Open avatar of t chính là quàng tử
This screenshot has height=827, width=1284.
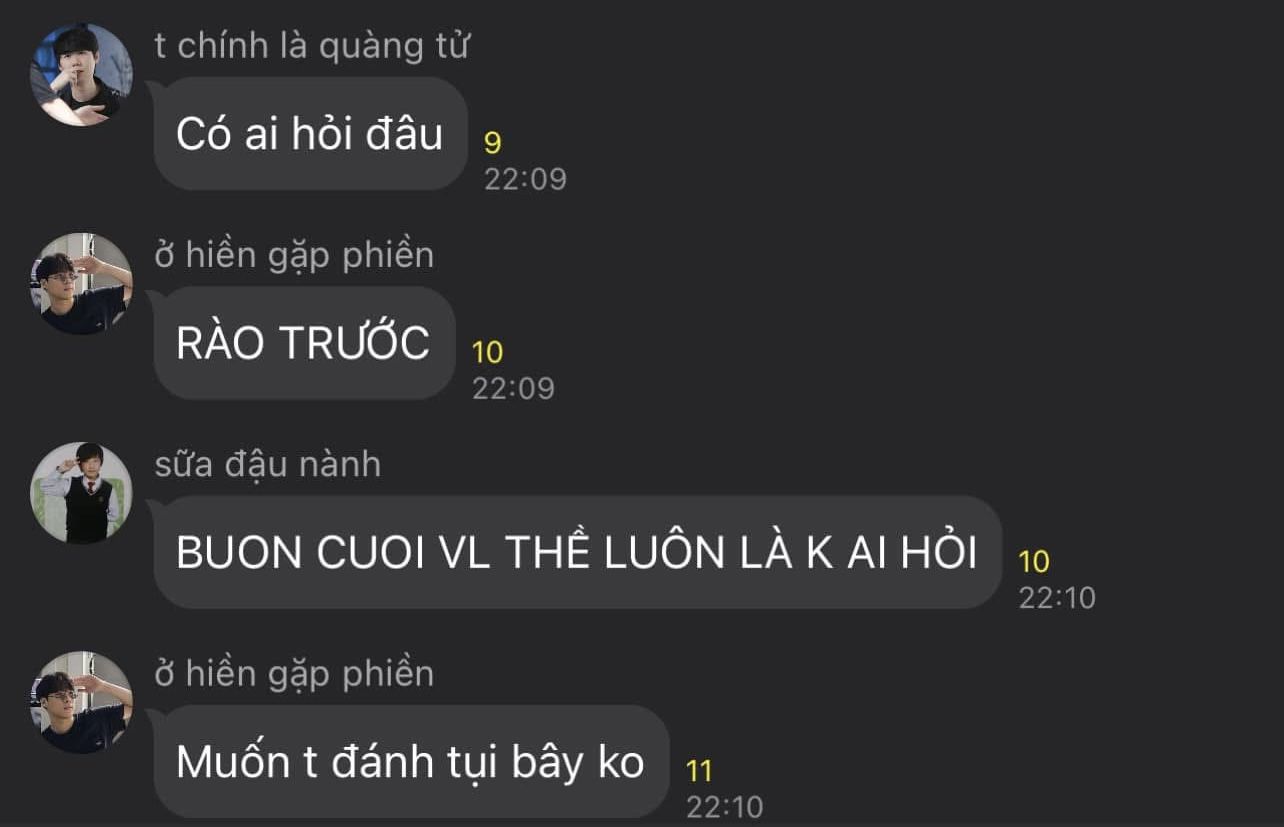pyautogui.click(x=81, y=75)
